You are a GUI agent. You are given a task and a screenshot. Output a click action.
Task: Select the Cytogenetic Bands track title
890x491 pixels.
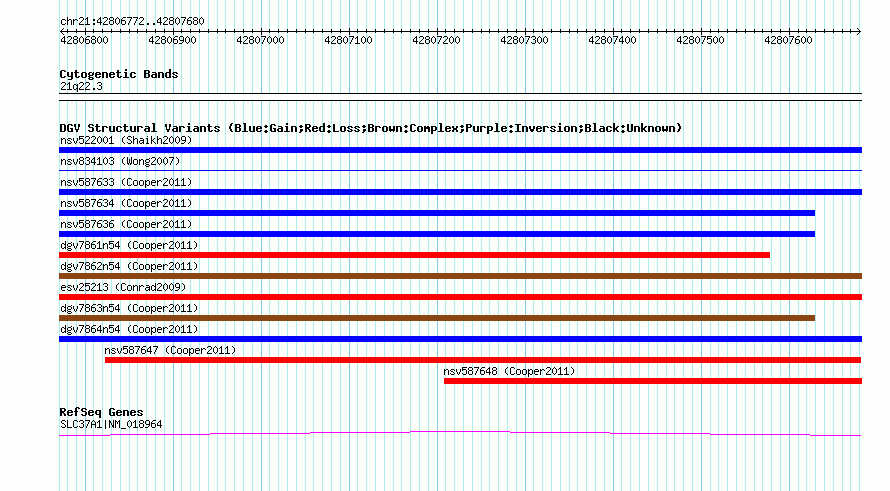tap(119, 74)
